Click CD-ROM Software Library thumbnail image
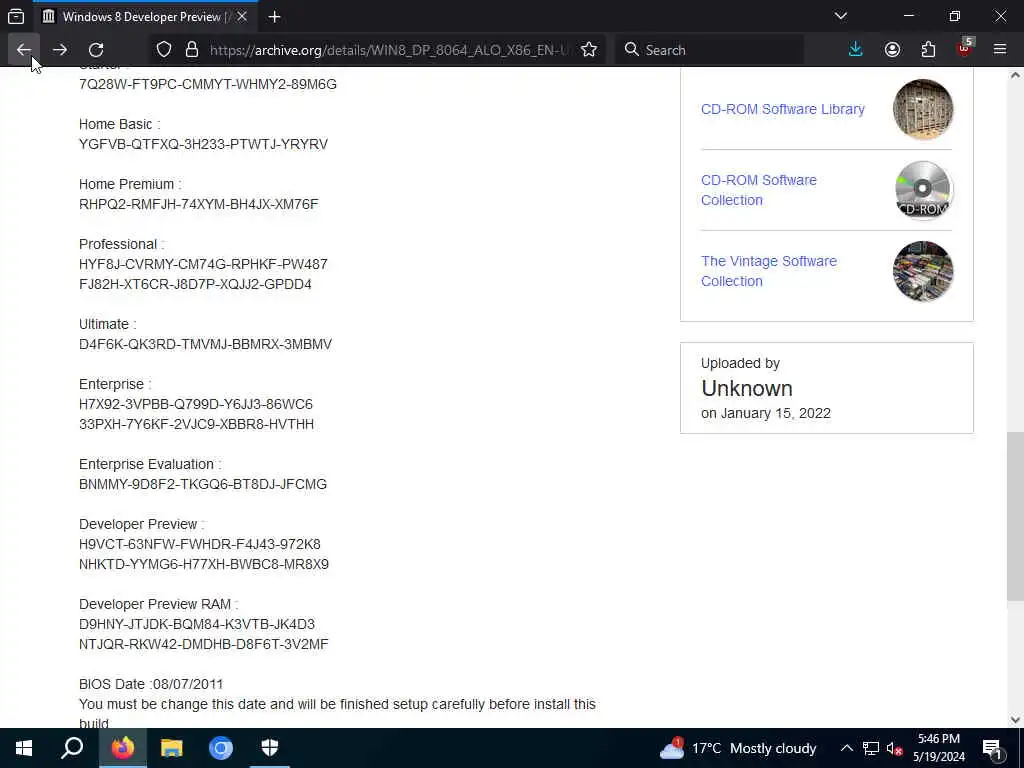 tap(923, 109)
